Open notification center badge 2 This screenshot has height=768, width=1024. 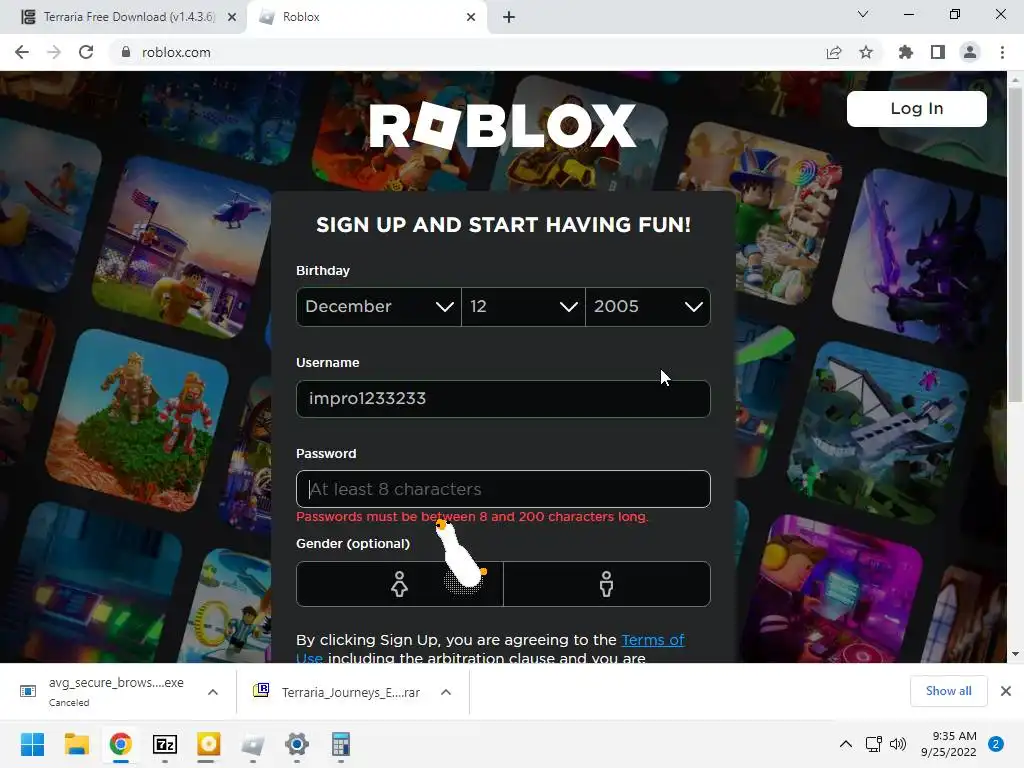[x=996, y=744]
